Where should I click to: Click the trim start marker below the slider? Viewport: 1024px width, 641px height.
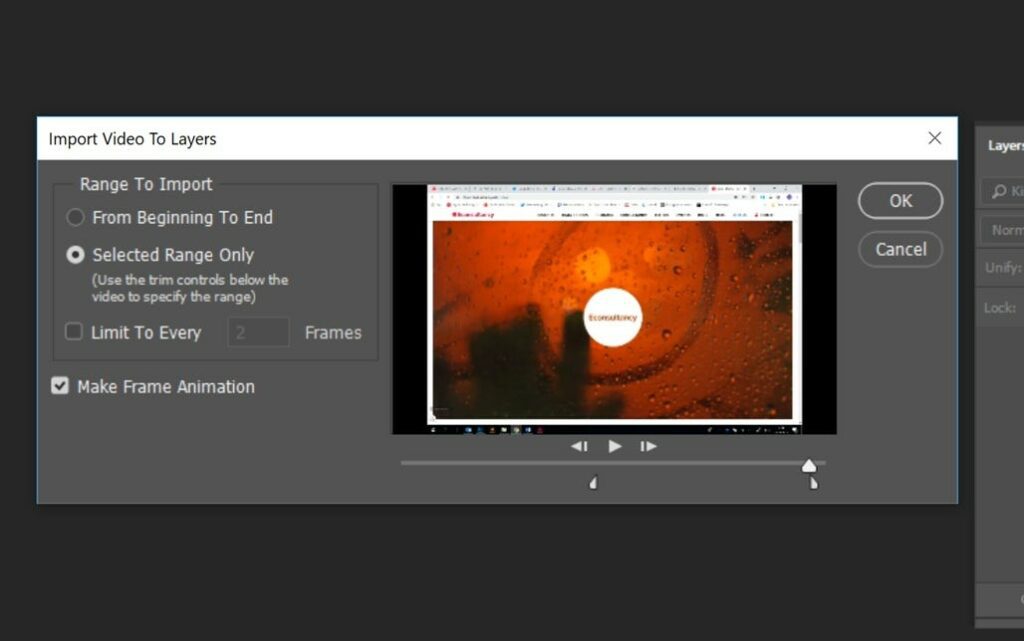click(593, 483)
